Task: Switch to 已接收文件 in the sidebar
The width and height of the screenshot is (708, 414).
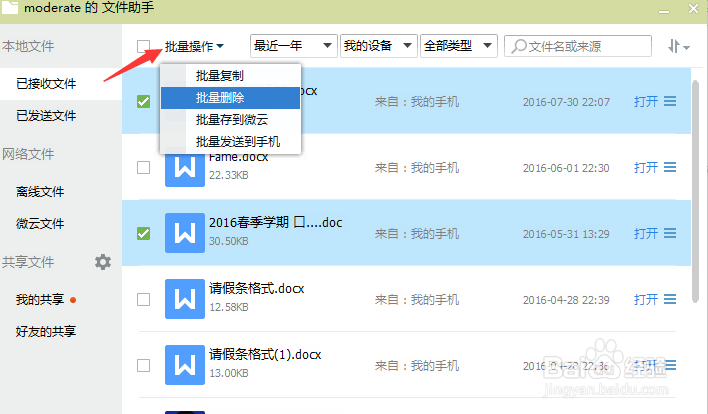Action: (46, 84)
